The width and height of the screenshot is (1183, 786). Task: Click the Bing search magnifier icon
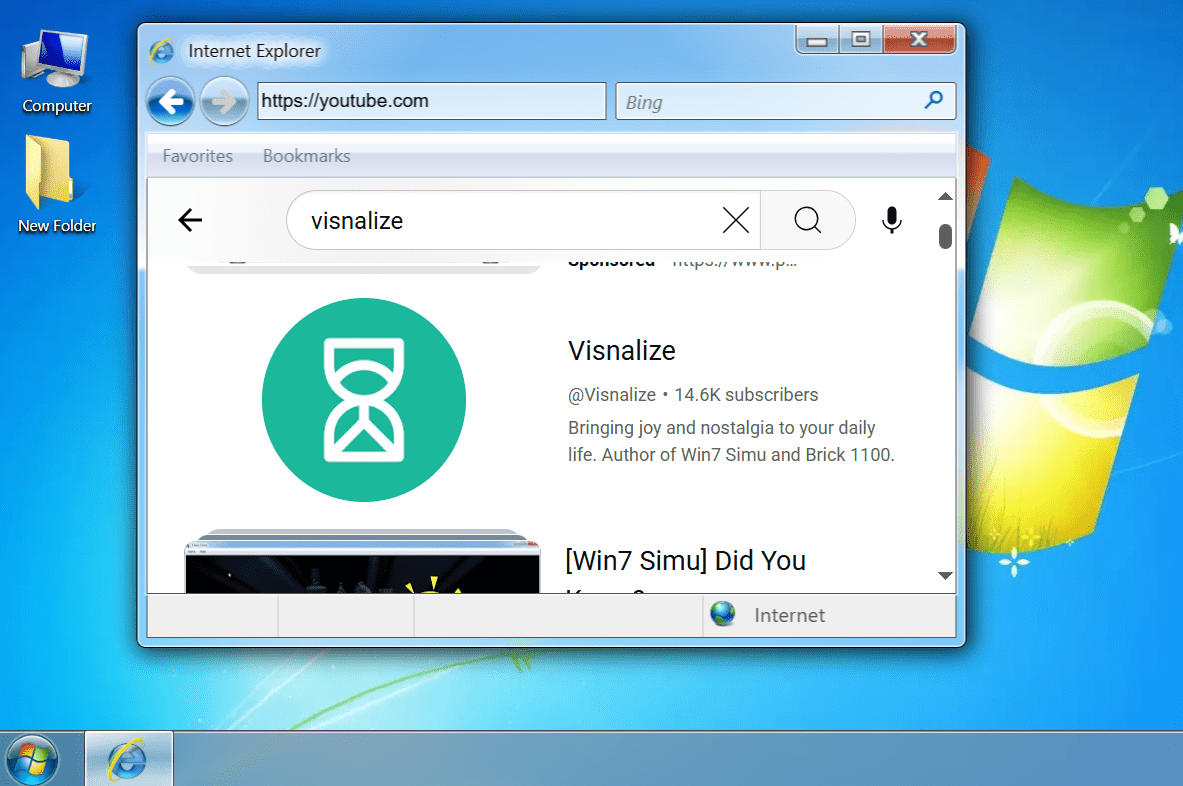click(x=933, y=100)
